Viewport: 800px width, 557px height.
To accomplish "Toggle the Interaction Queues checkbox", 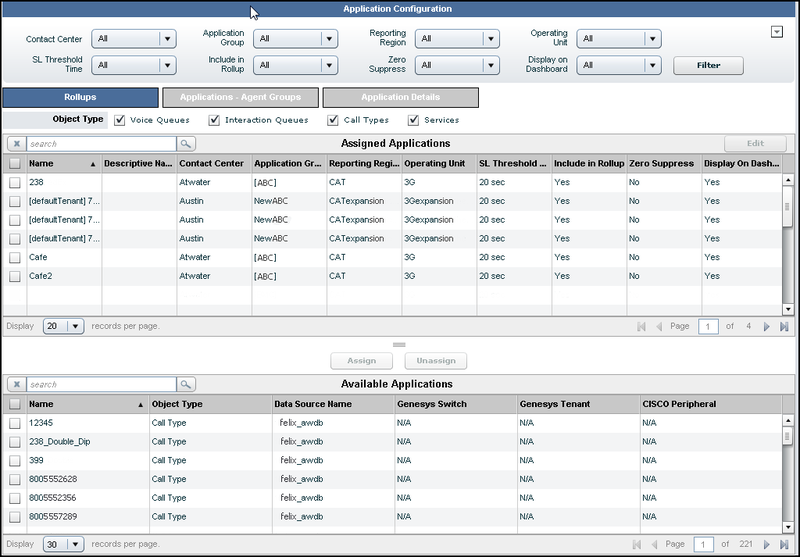I will pyautogui.click(x=214, y=120).
